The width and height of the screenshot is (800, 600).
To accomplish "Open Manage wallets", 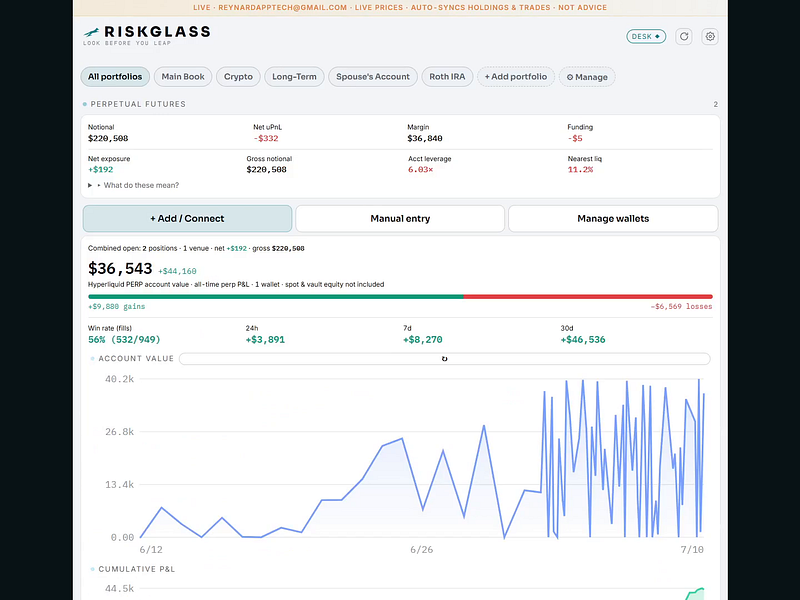I will coord(613,218).
